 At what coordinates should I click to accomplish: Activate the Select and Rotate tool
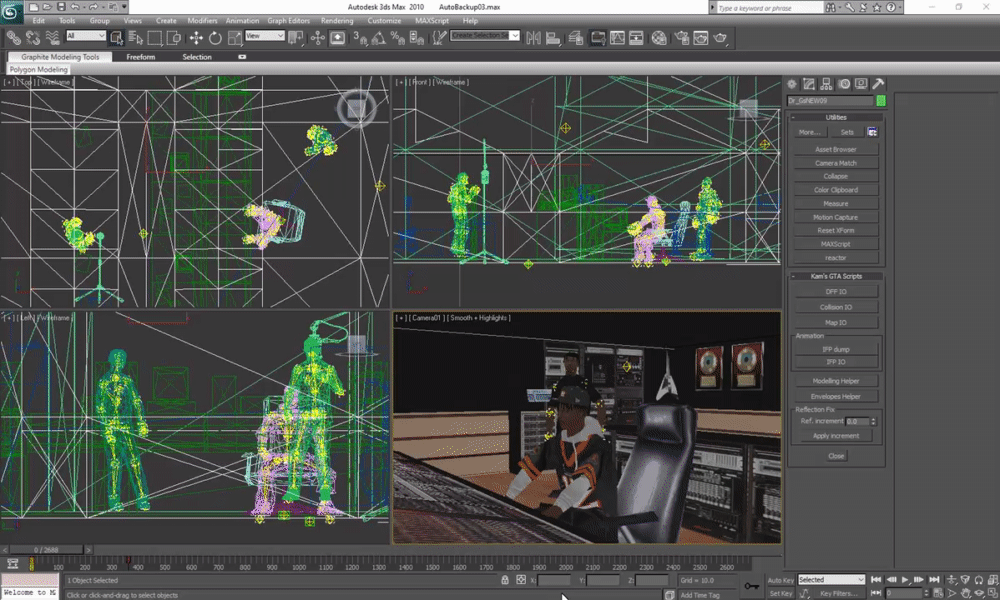point(215,38)
